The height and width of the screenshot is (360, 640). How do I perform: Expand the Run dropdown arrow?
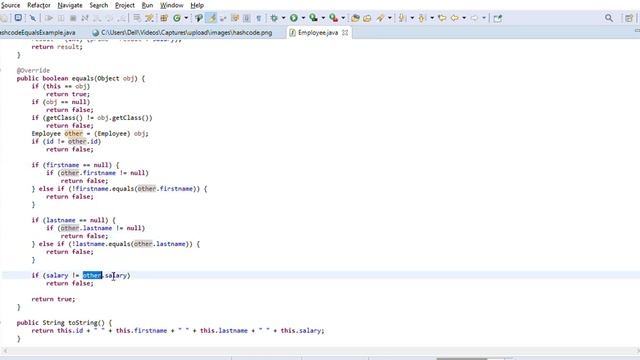303,18
